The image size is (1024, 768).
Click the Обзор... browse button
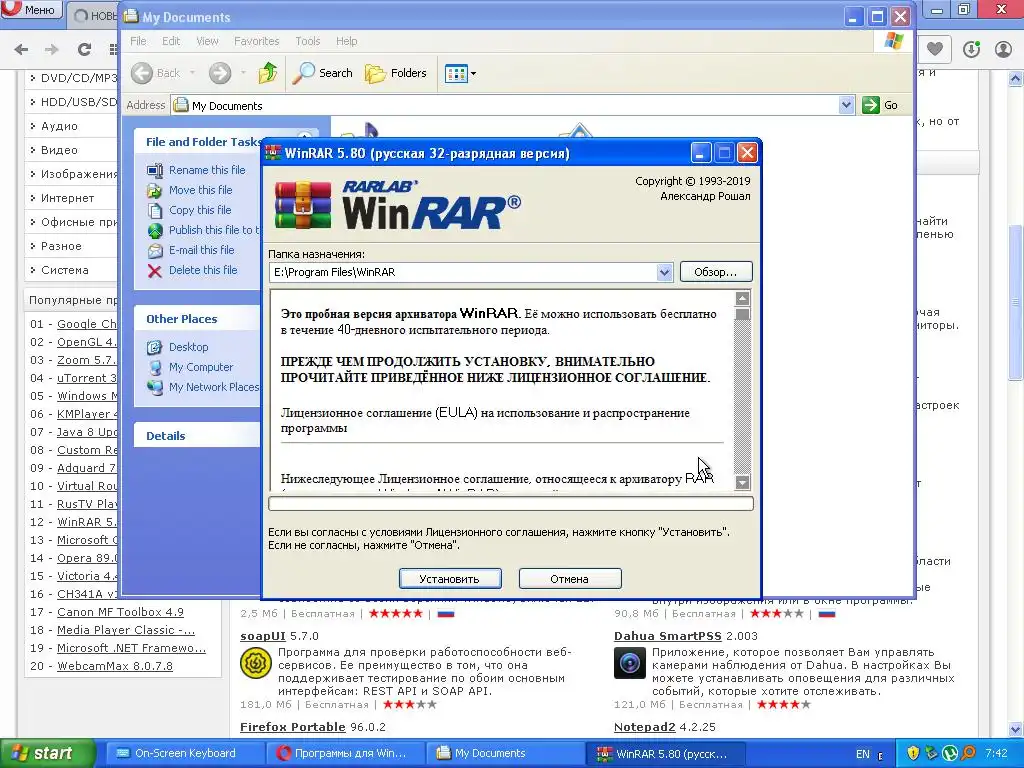click(716, 272)
